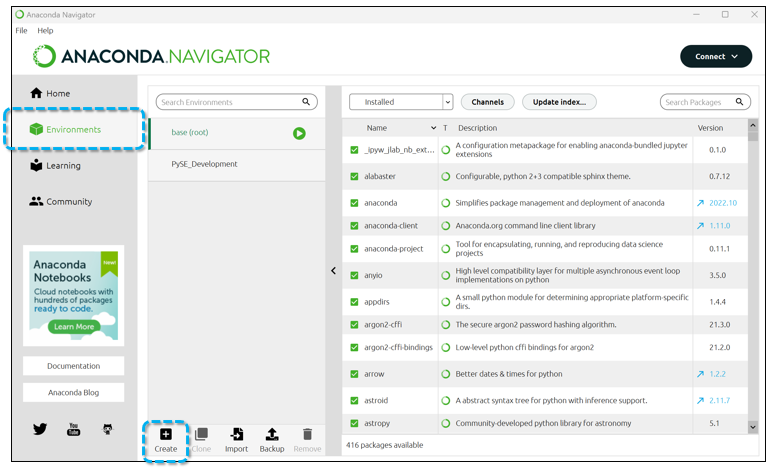Collapse the environments panel with the left chevron
778x472 pixels.
334,271
